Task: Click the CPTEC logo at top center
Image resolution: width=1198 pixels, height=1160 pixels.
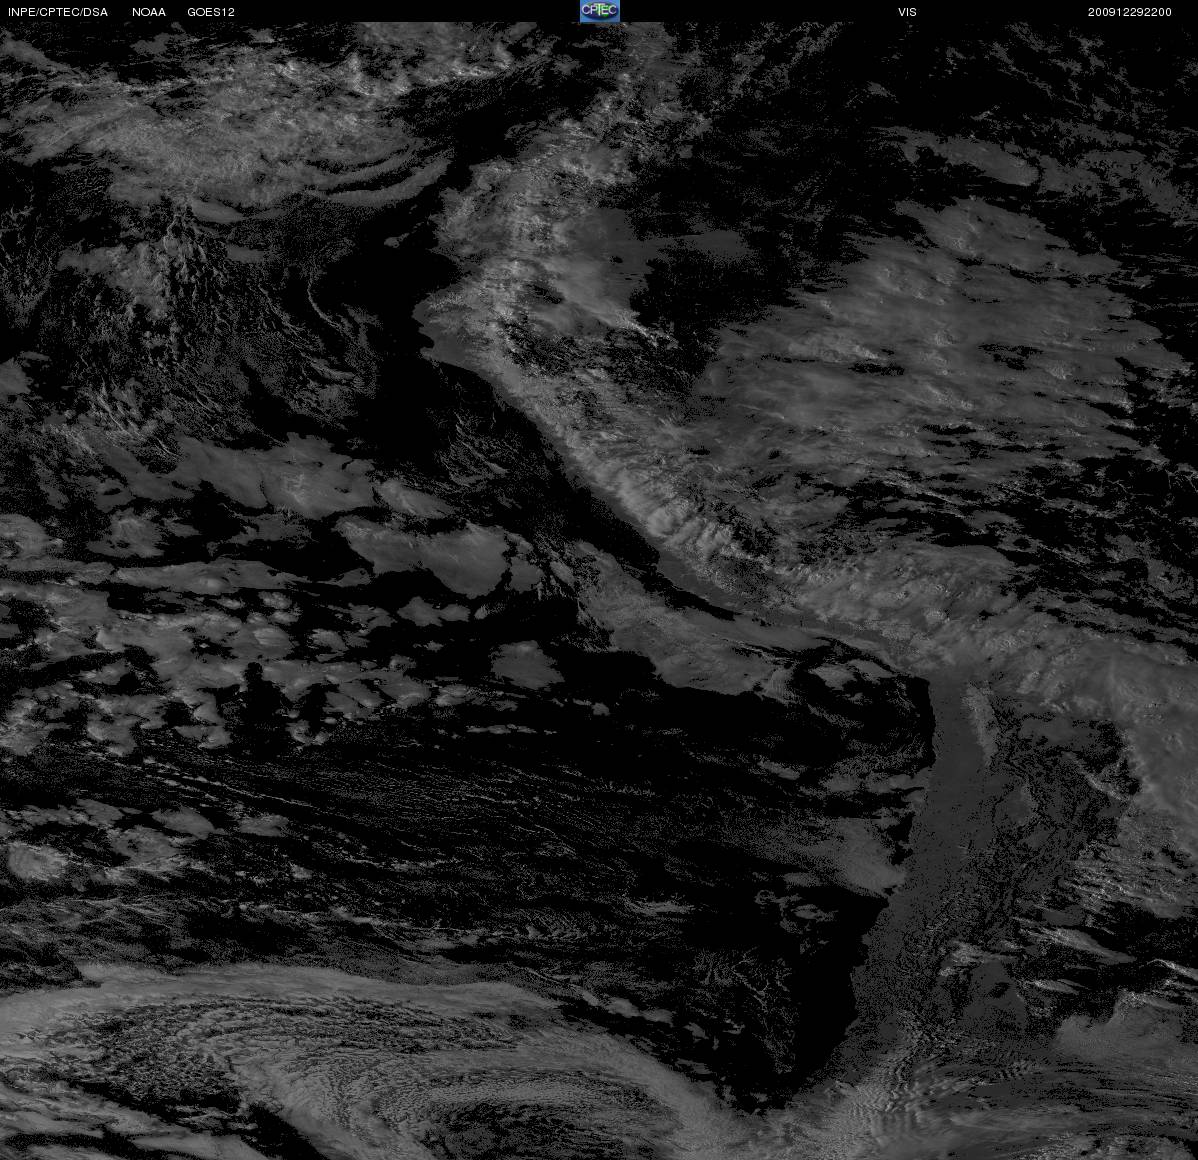Action: click(x=599, y=11)
